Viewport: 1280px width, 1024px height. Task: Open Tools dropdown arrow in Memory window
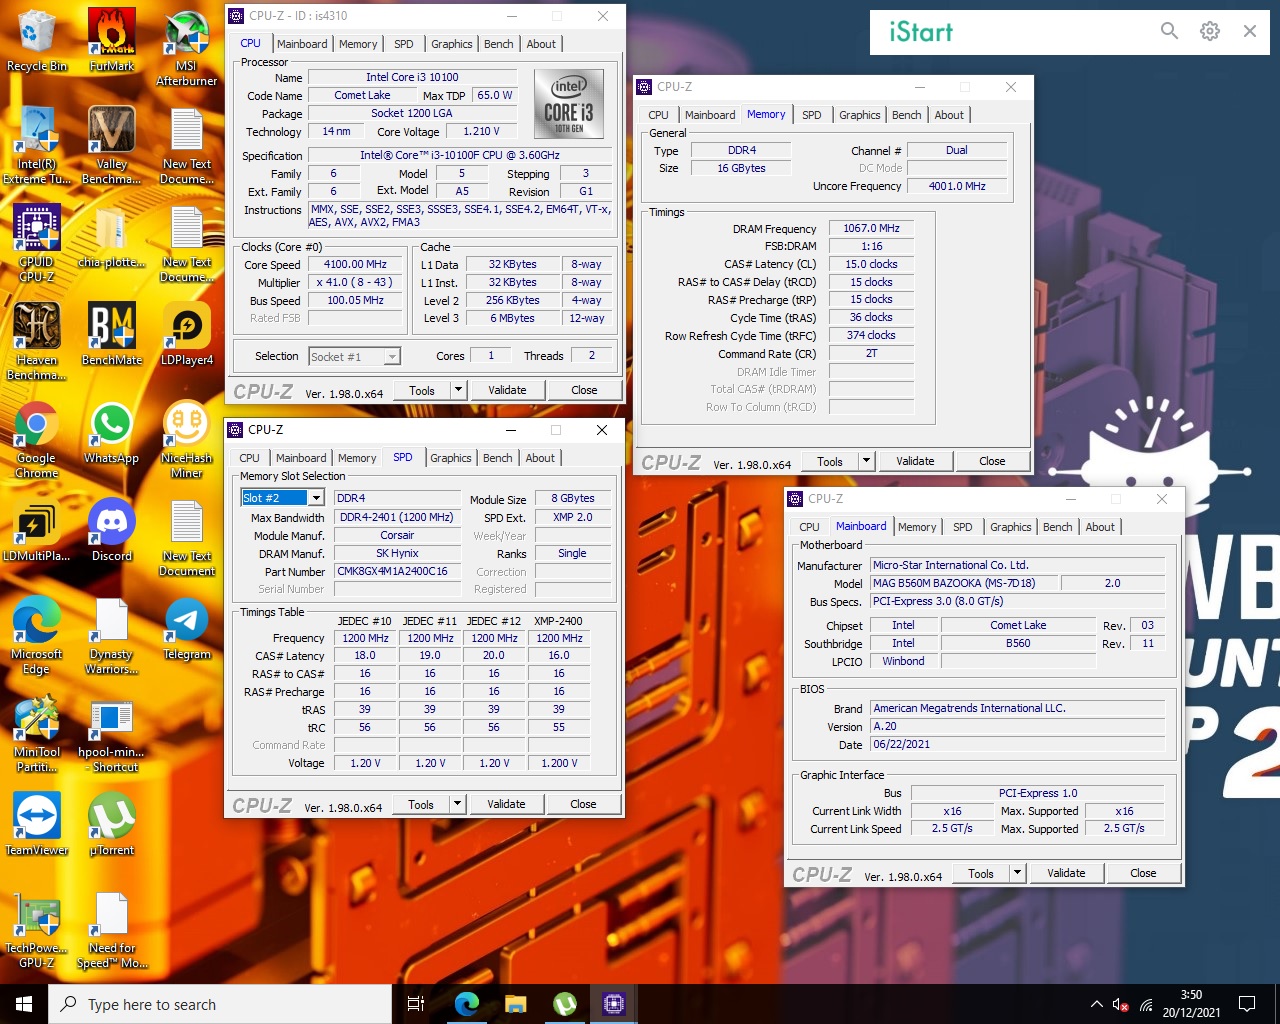(x=866, y=461)
